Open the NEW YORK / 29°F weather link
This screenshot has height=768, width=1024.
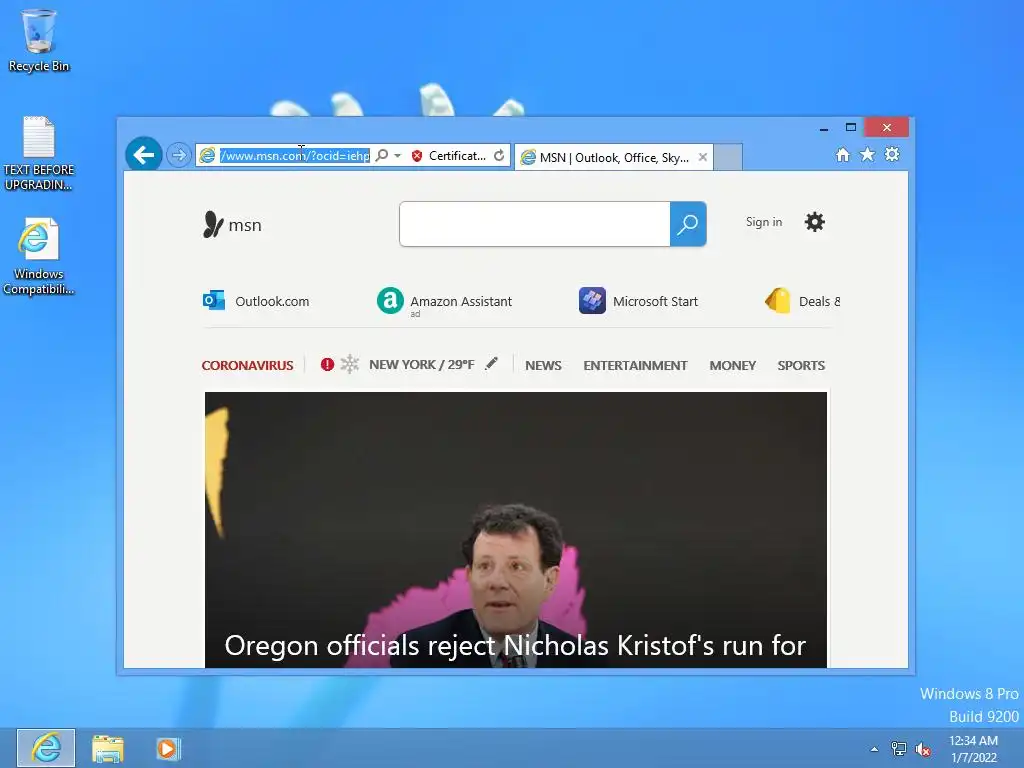click(x=422, y=364)
